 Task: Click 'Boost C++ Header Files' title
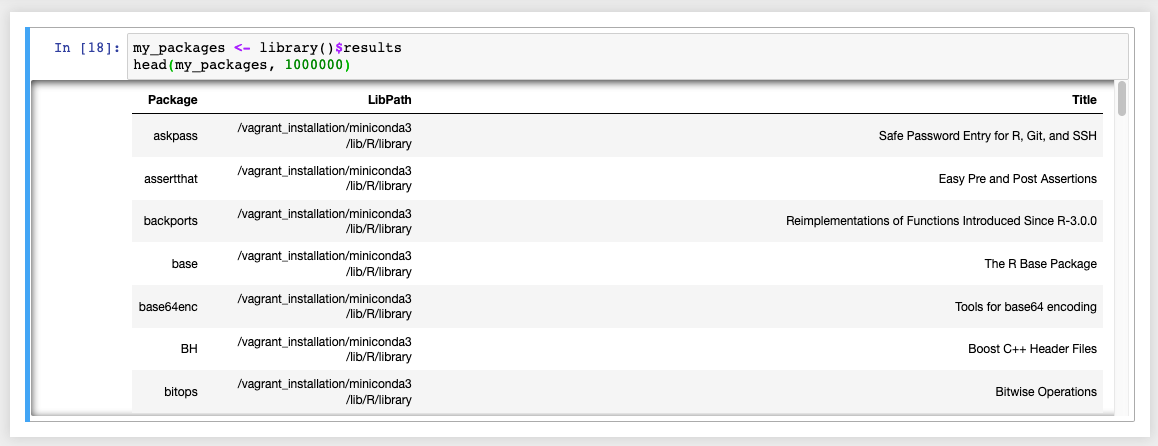(x=1032, y=349)
